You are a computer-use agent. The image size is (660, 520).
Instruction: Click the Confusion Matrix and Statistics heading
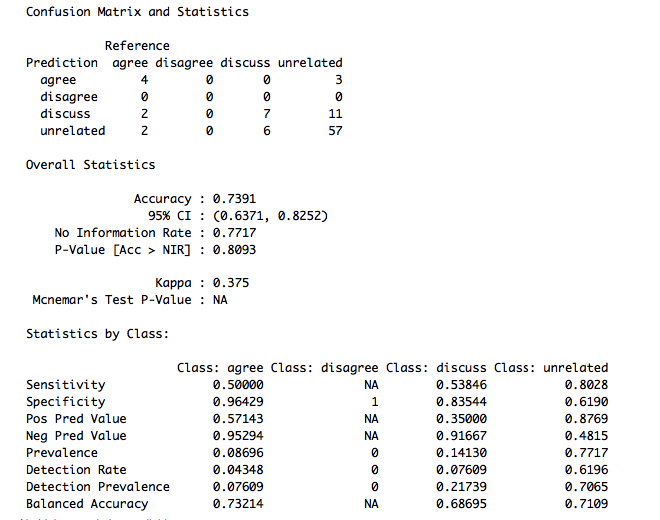click(x=137, y=12)
